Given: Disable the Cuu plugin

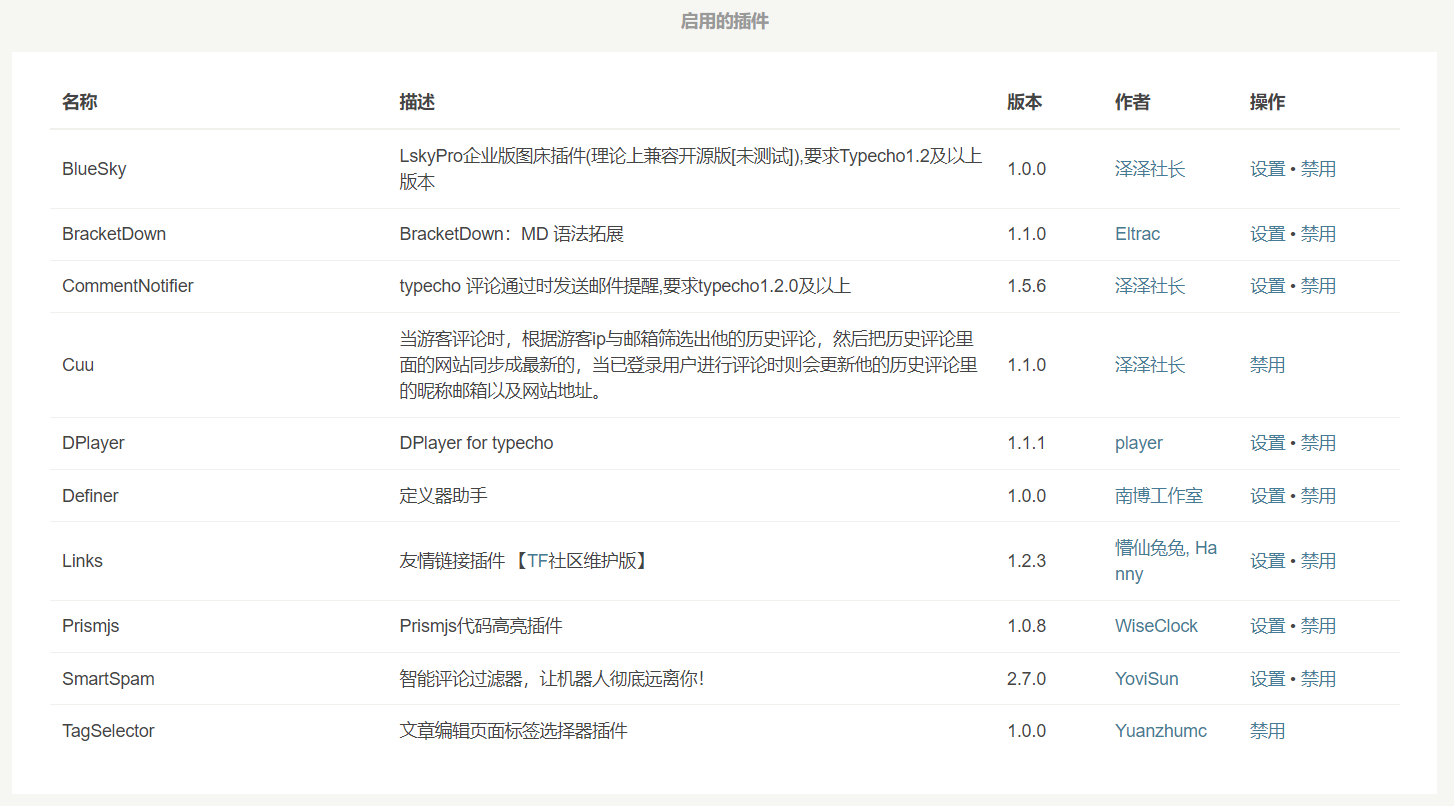Looking at the screenshot, I should 1267,365.
